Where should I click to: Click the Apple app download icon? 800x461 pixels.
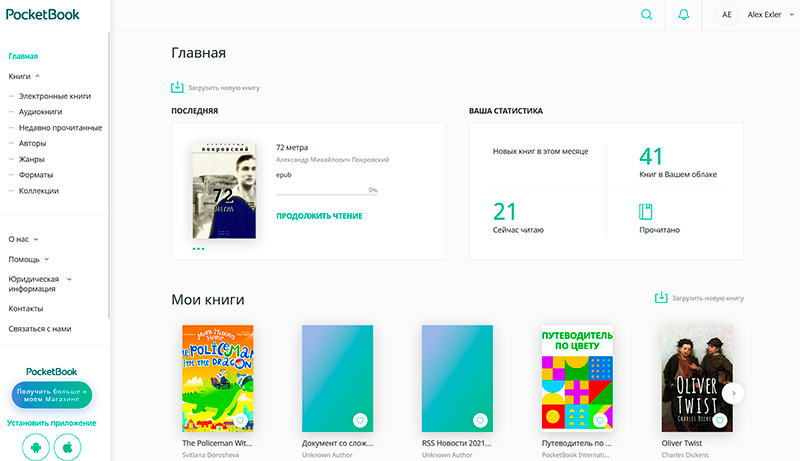67,447
